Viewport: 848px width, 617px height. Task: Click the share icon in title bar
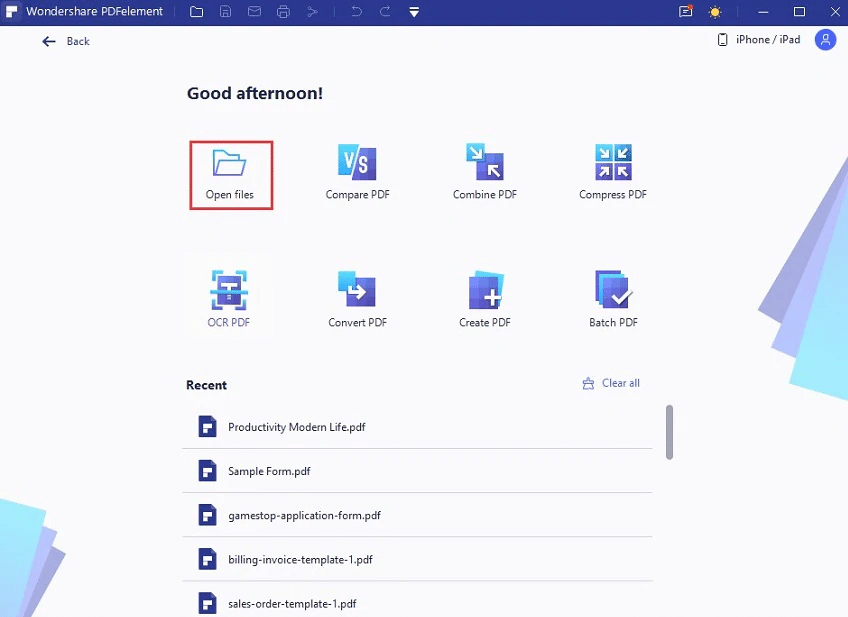click(312, 11)
